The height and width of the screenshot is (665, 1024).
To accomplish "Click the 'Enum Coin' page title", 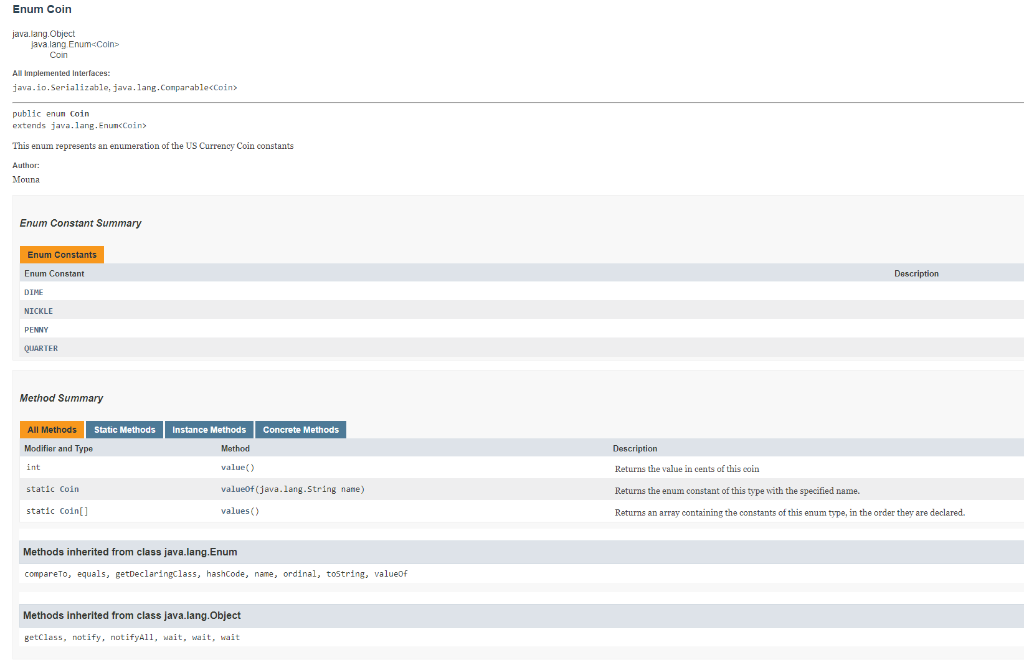I will tap(42, 9).
